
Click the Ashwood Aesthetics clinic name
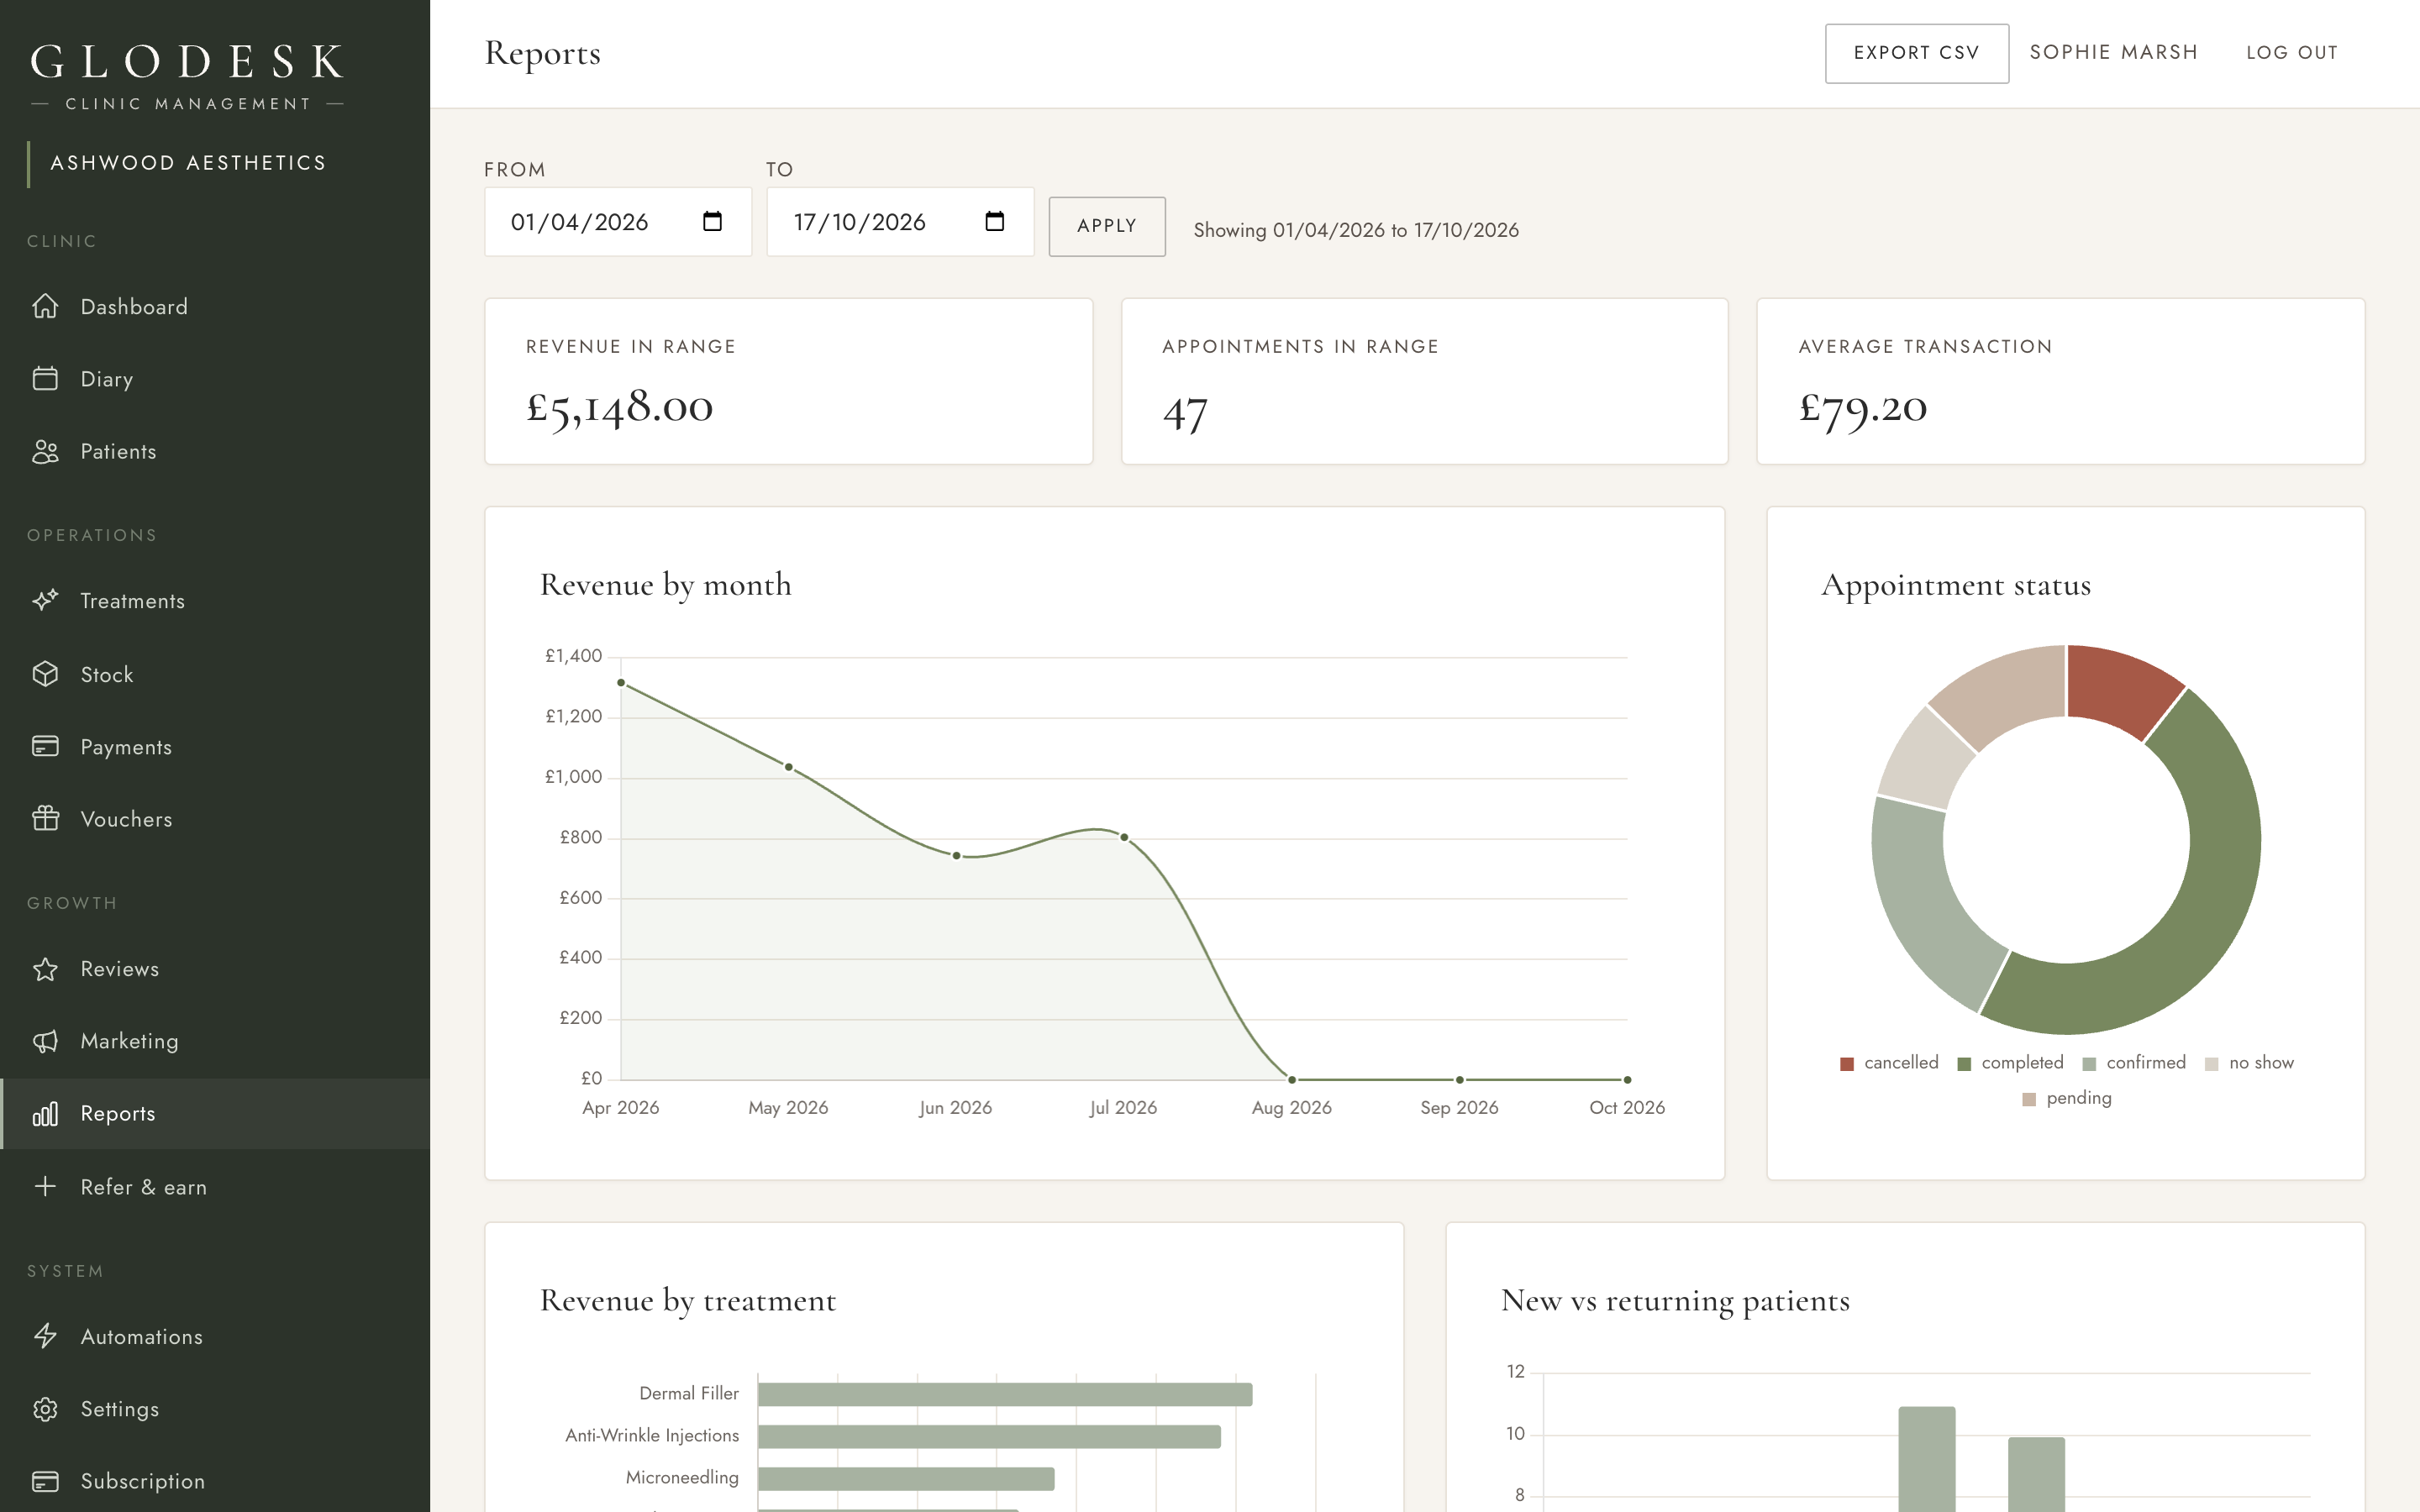click(188, 163)
